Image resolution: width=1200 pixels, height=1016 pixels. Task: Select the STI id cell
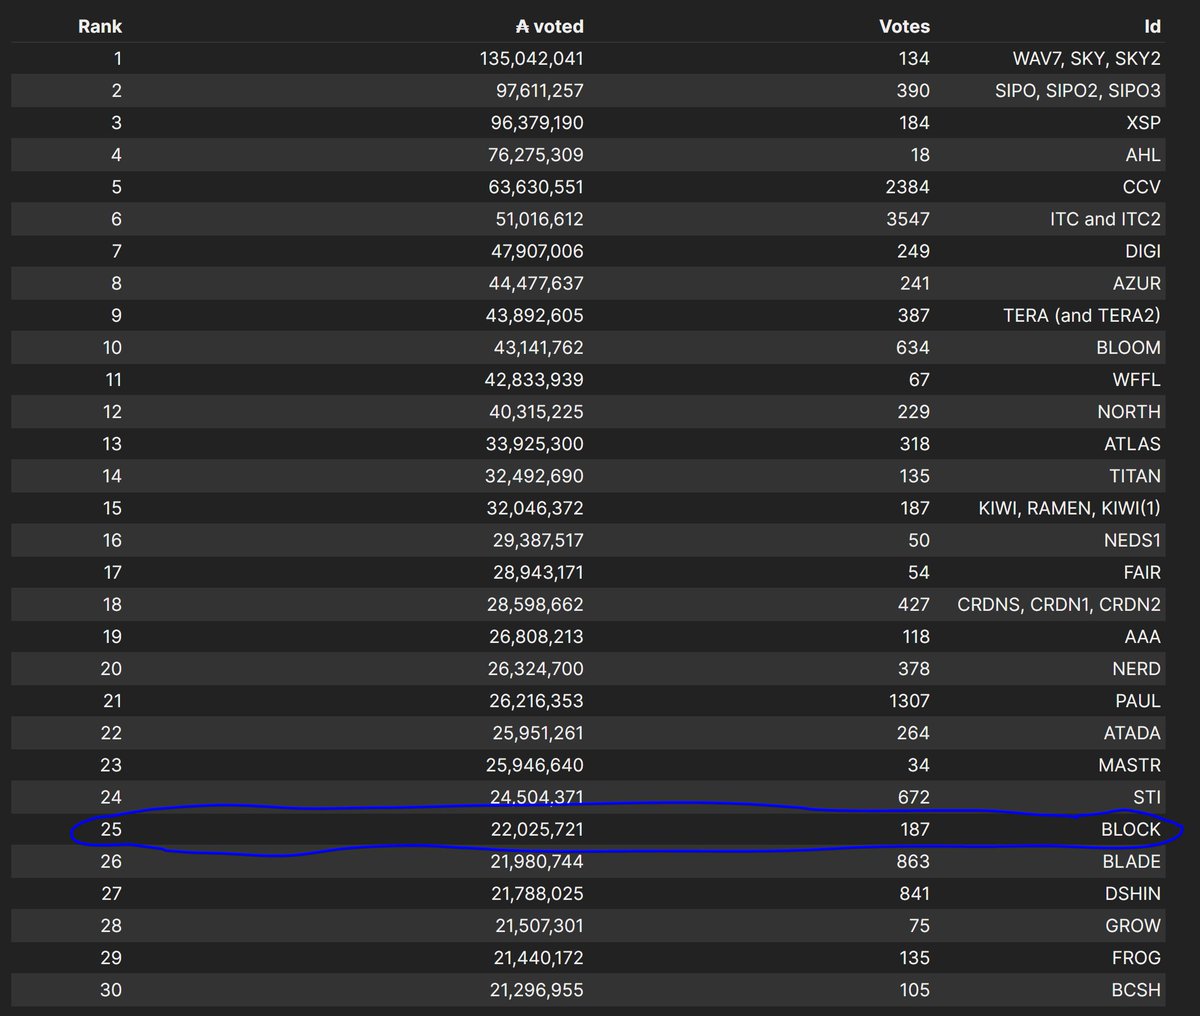point(1147,795)
